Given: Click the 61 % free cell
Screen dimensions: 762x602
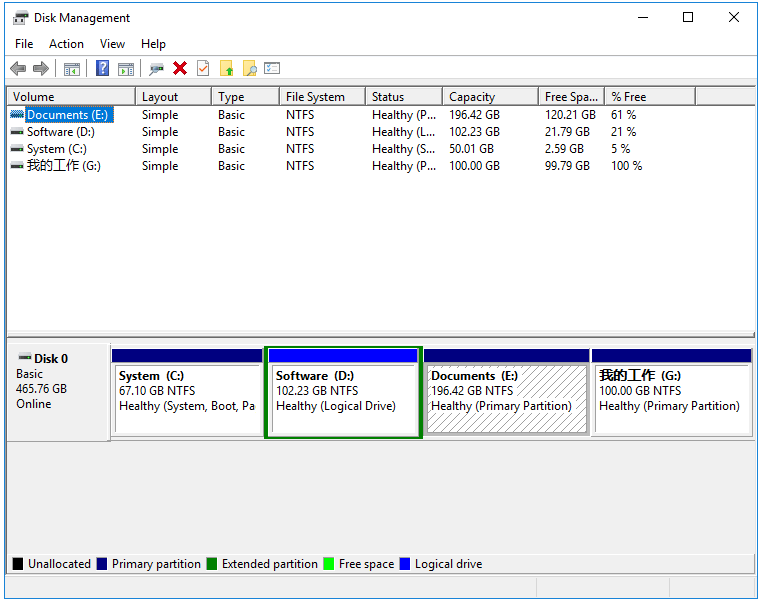Looking at the screenshot, I should coord(623,115).
